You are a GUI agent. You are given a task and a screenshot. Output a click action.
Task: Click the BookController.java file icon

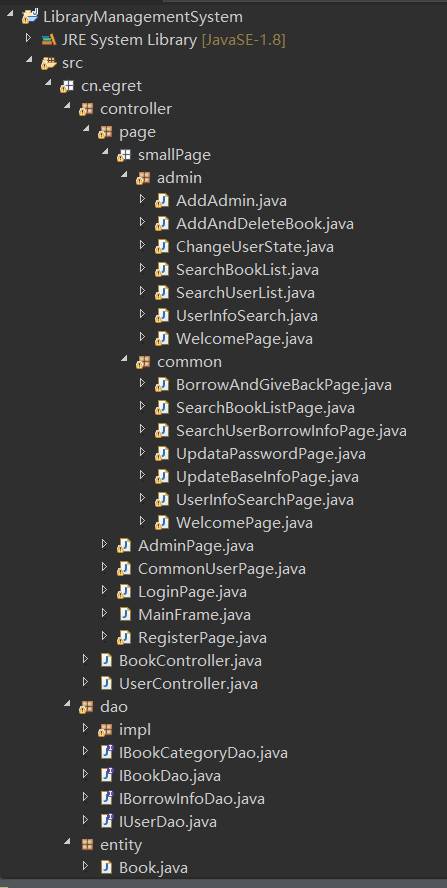[x=105, y=660]
